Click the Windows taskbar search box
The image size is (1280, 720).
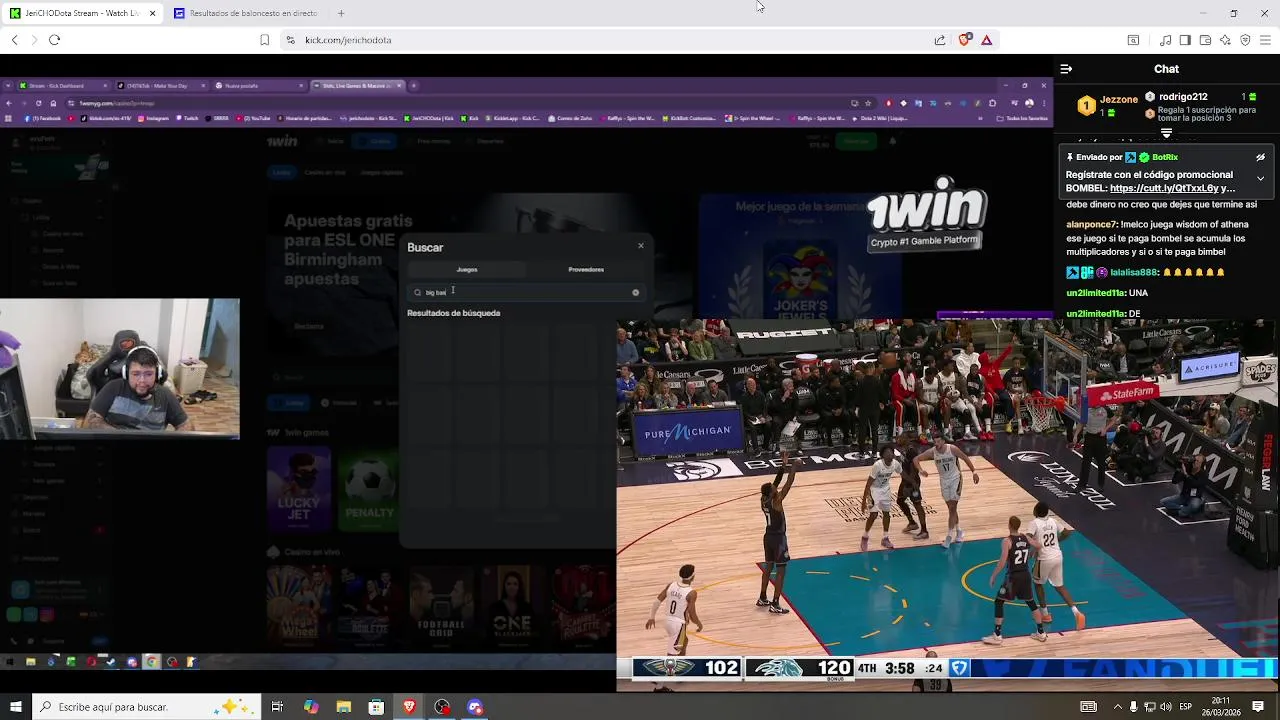147,707
